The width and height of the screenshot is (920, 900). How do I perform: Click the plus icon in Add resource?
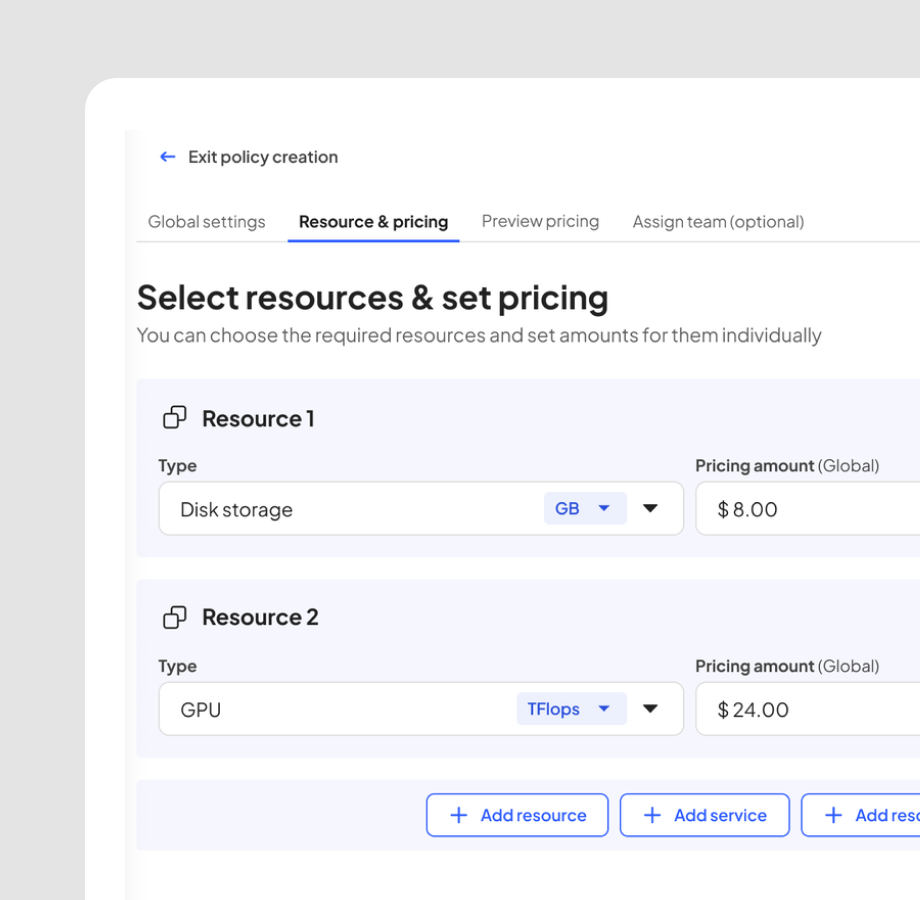coord(459,815)
